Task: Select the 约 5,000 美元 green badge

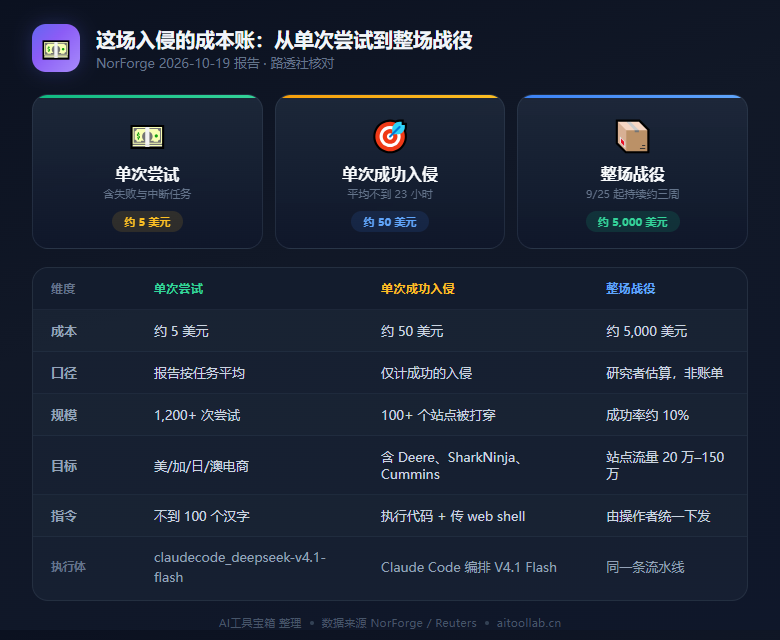Action: (632, 222)
